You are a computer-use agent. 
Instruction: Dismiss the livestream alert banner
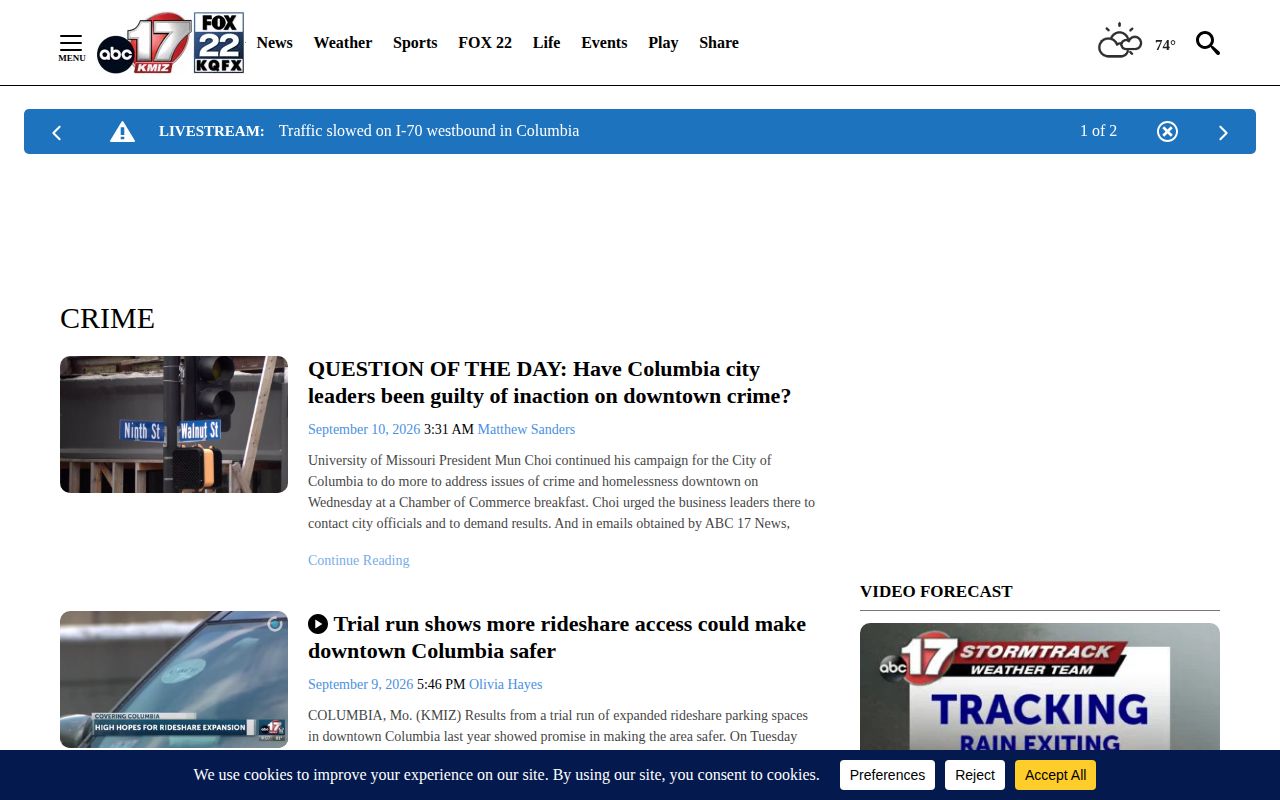coord(1167,131)
